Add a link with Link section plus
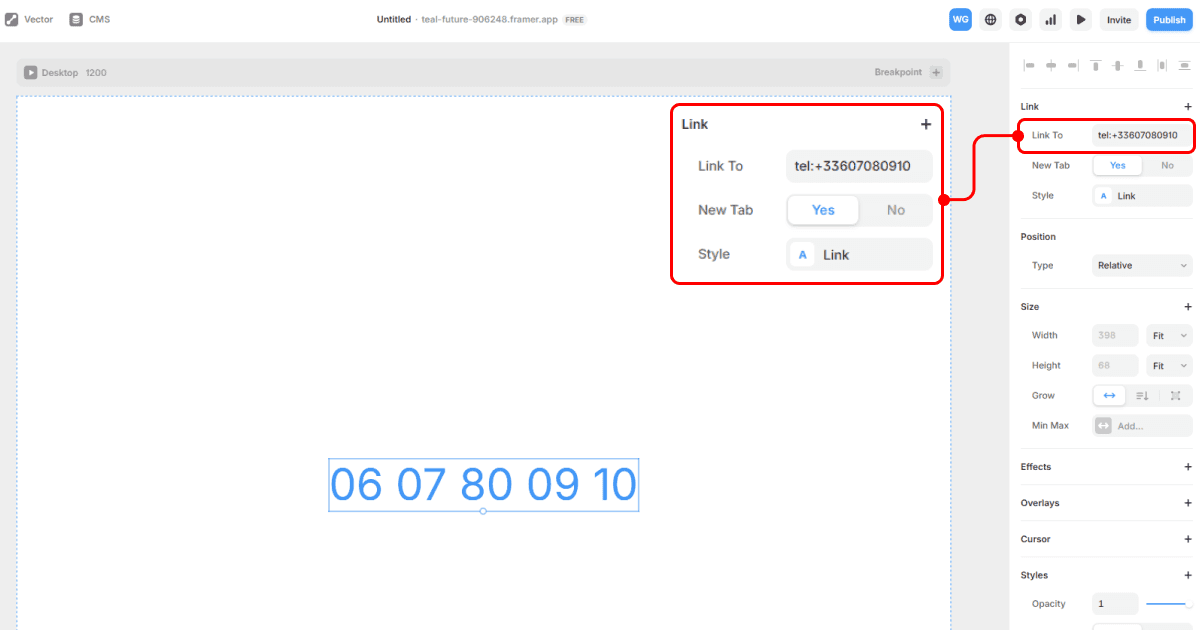 1188,106
